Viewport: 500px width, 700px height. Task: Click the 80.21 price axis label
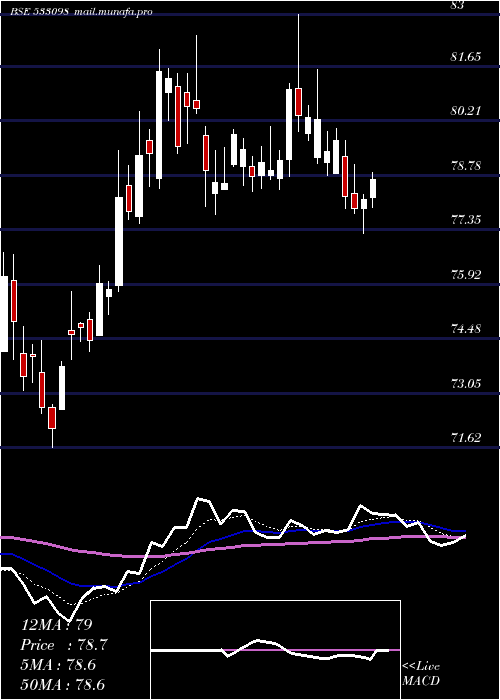(467, 111)
